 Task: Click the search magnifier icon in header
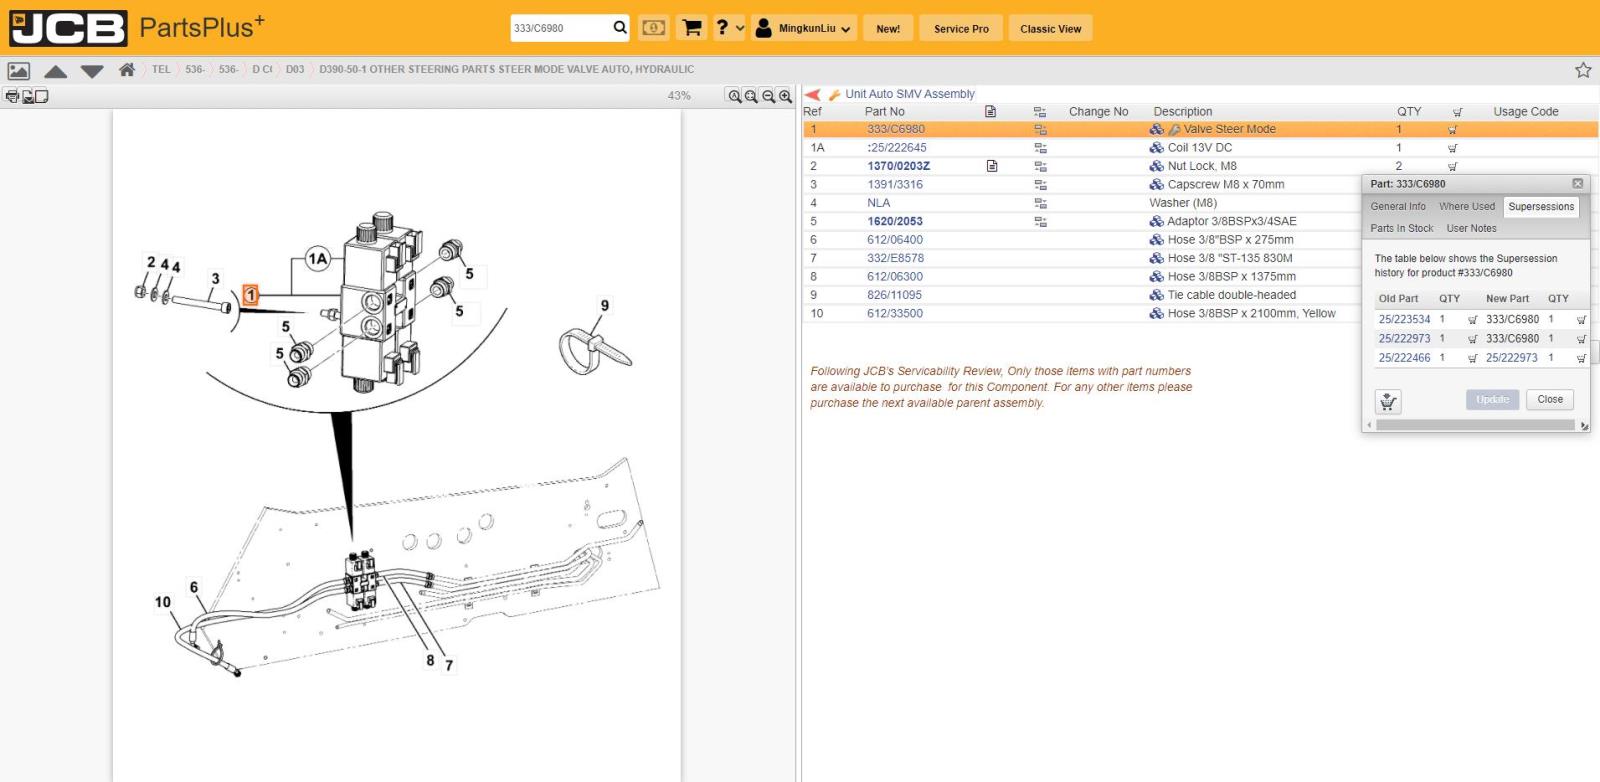[620, 28]
